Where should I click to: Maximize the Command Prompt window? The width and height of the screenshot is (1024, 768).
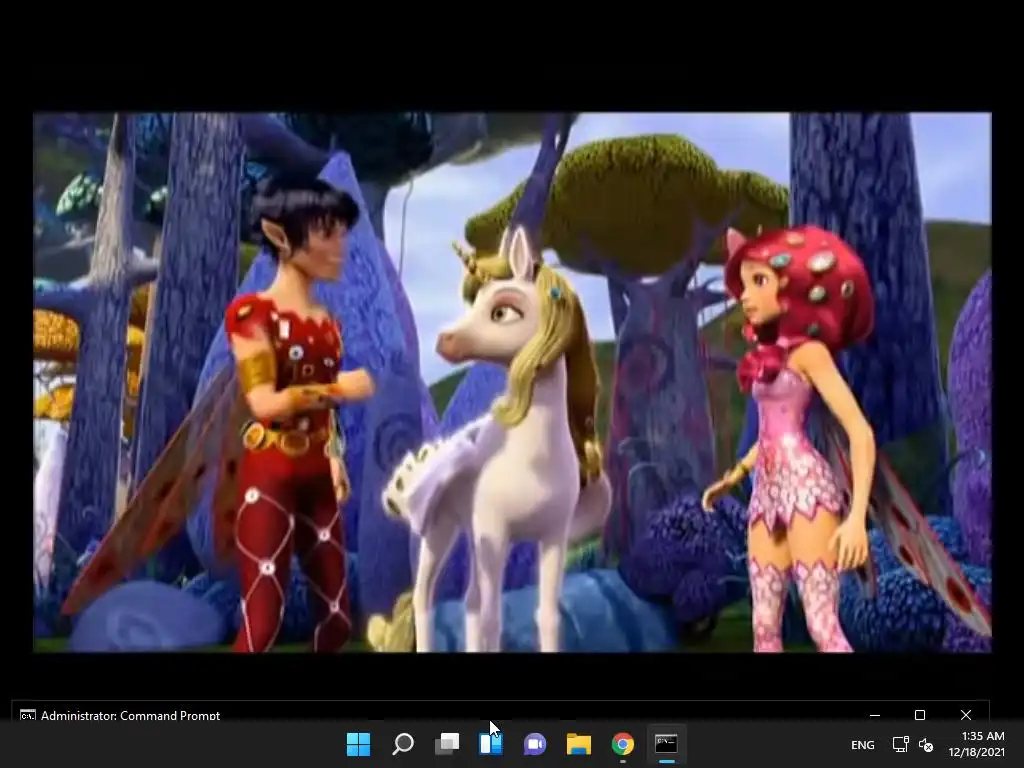[x=920, y=715]
